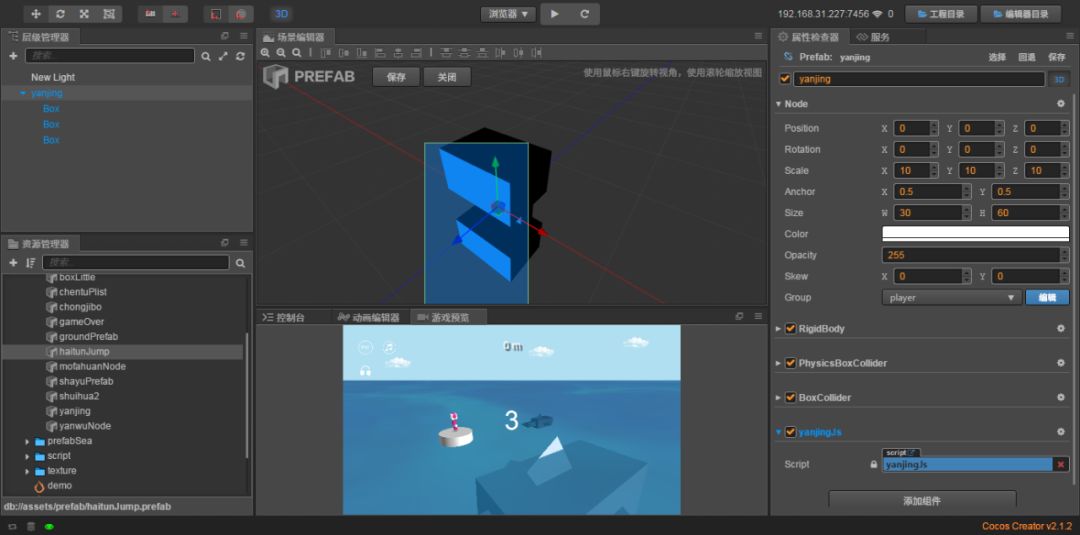Viewport: 1080px width, 535px height.
Task: Click the refresh preview icon
Action: point(584,14)
